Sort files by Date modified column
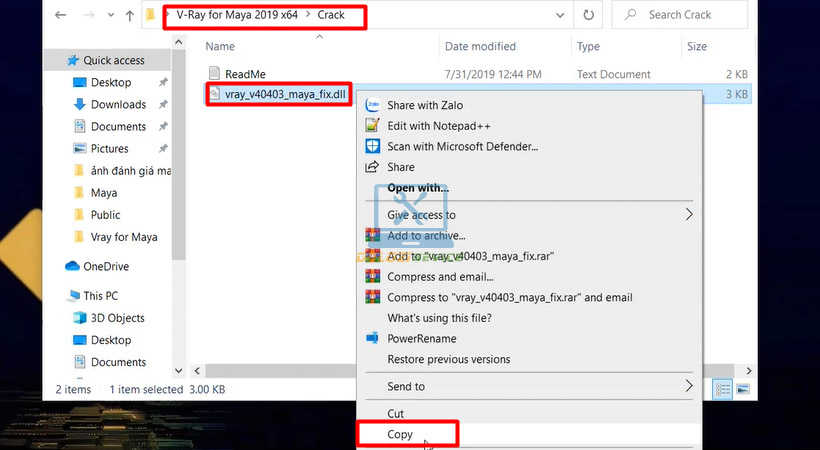This screenshot has height=450, width=820. pyautogui.click(x=480, y=46)
